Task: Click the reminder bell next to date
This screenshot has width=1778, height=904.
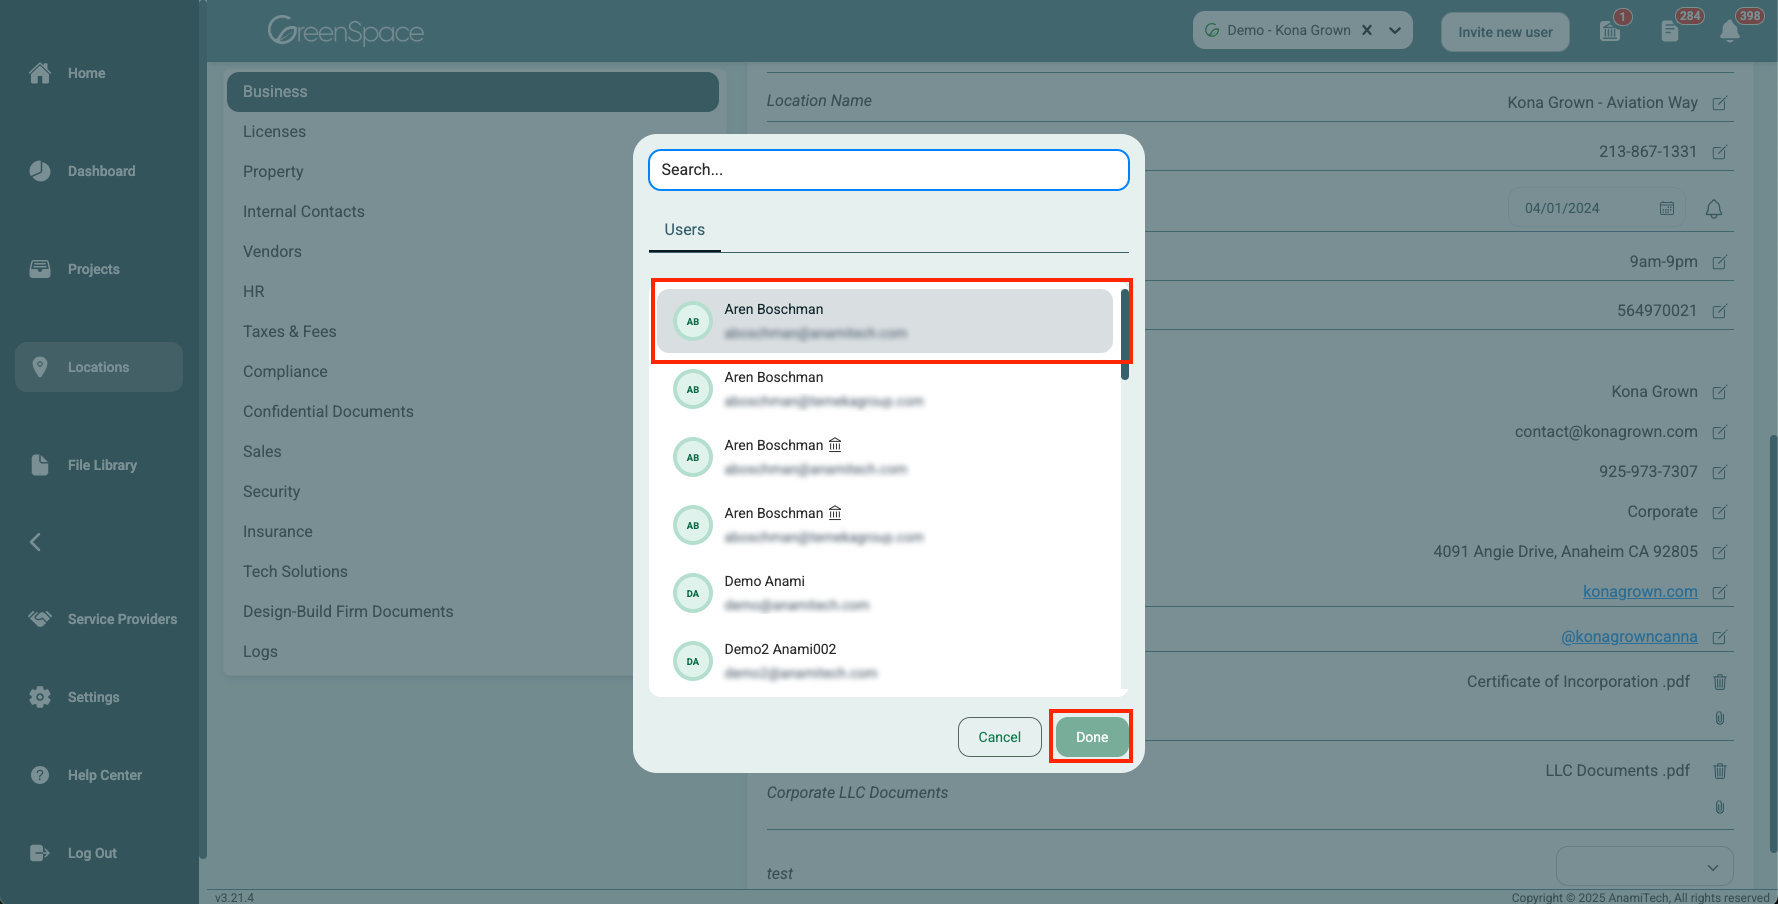Action: click(x=1714, y=208)
